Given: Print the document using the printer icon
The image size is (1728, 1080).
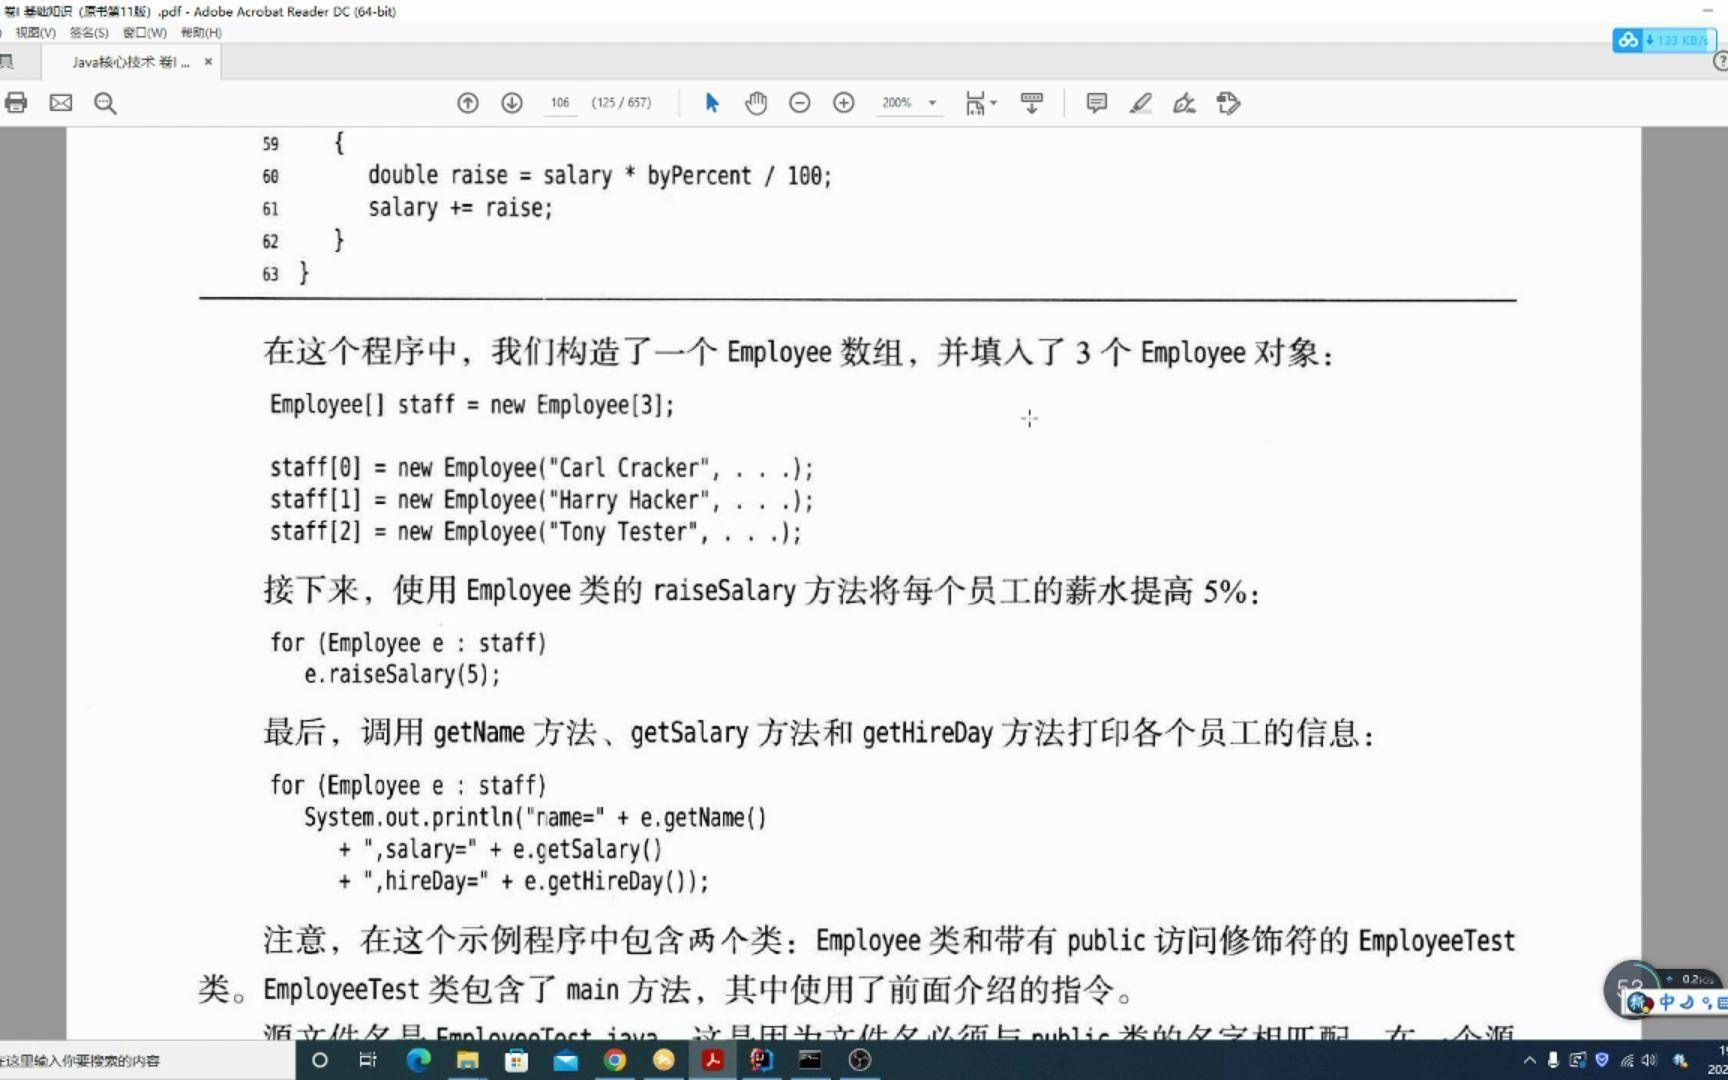Looking at the screenshot, I should coord(16,103).
